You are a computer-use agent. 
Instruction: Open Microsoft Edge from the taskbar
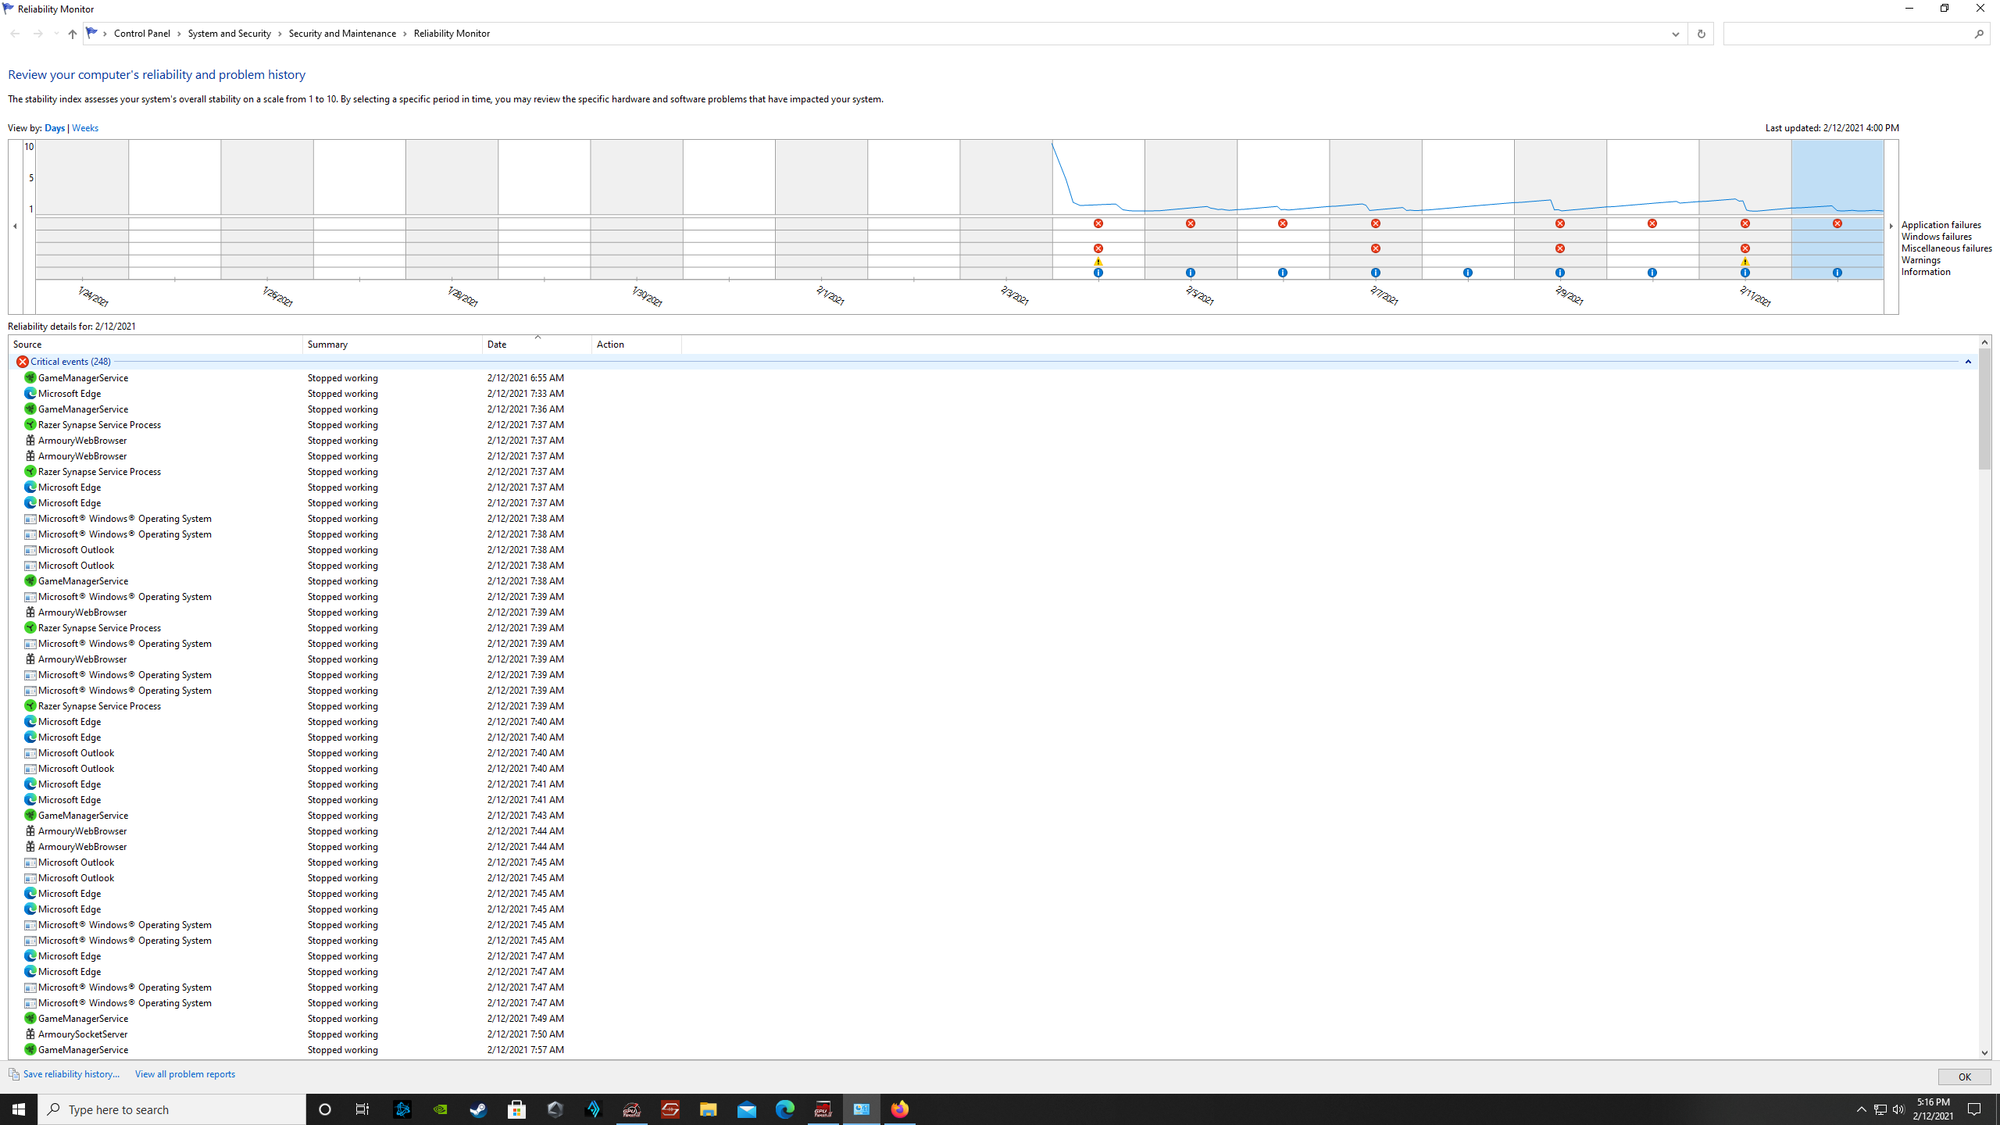click(785, 1109)
